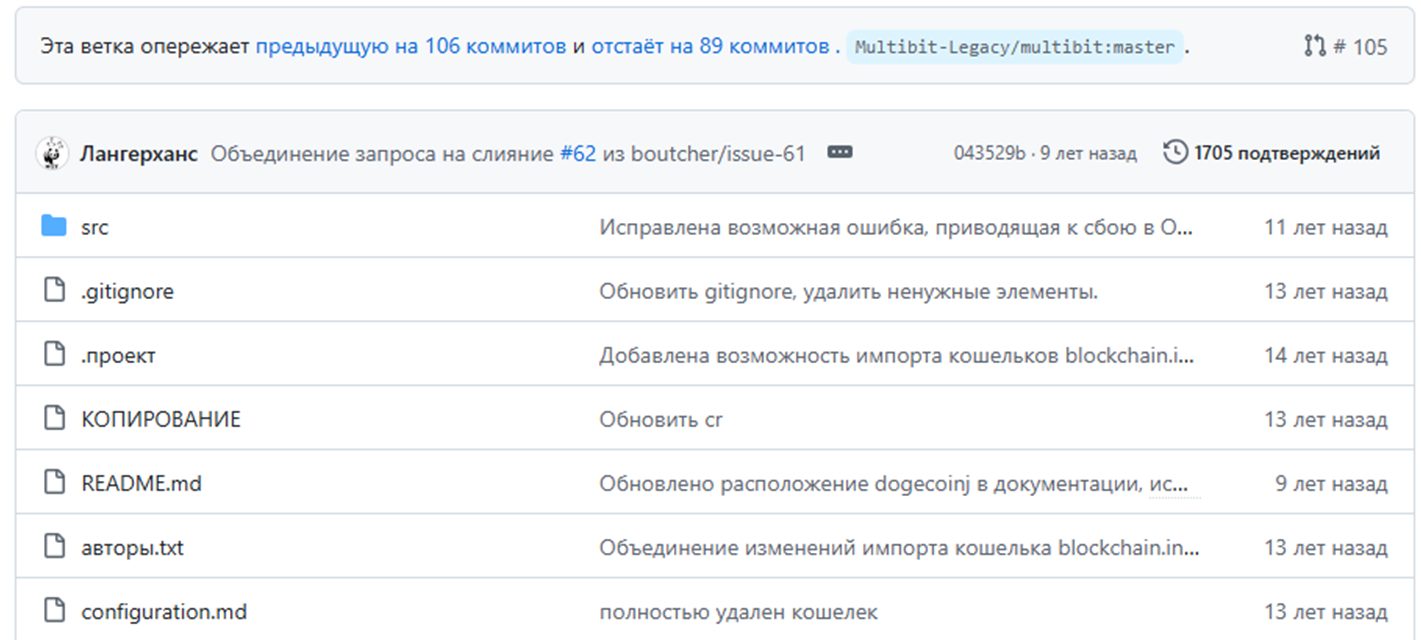
Task: Click the README.md file icon
Action: coord(54,483)
